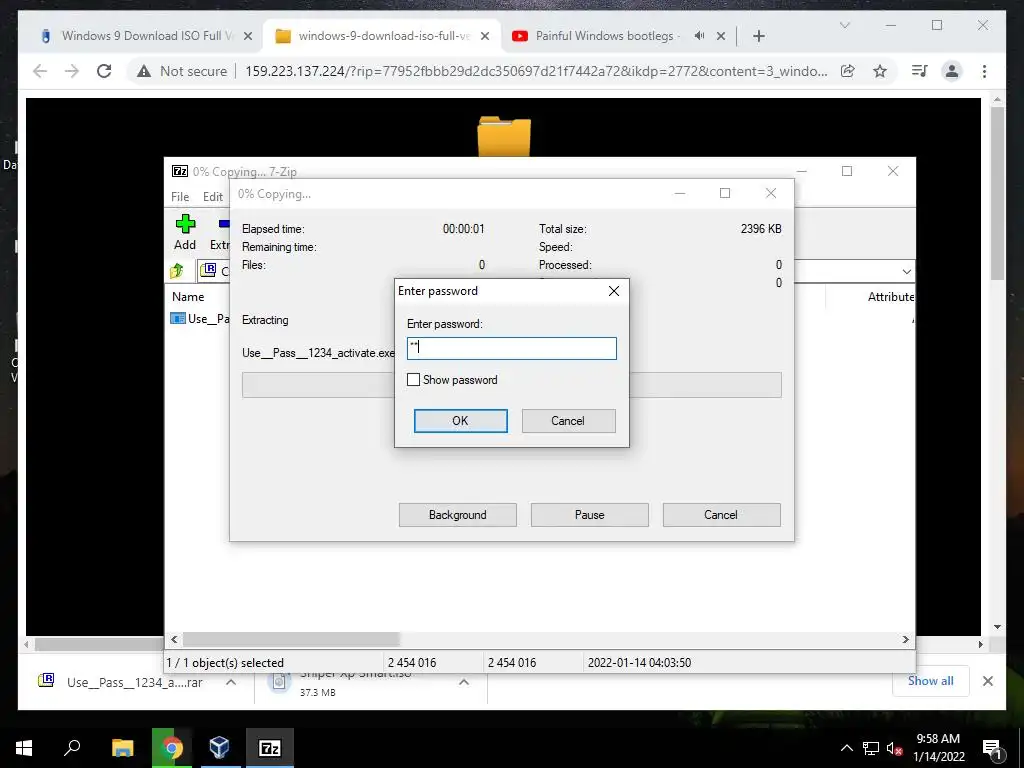Screen dimensions: 1024x768
Task: Go back in Chrome history
Action: click(40, 71)
